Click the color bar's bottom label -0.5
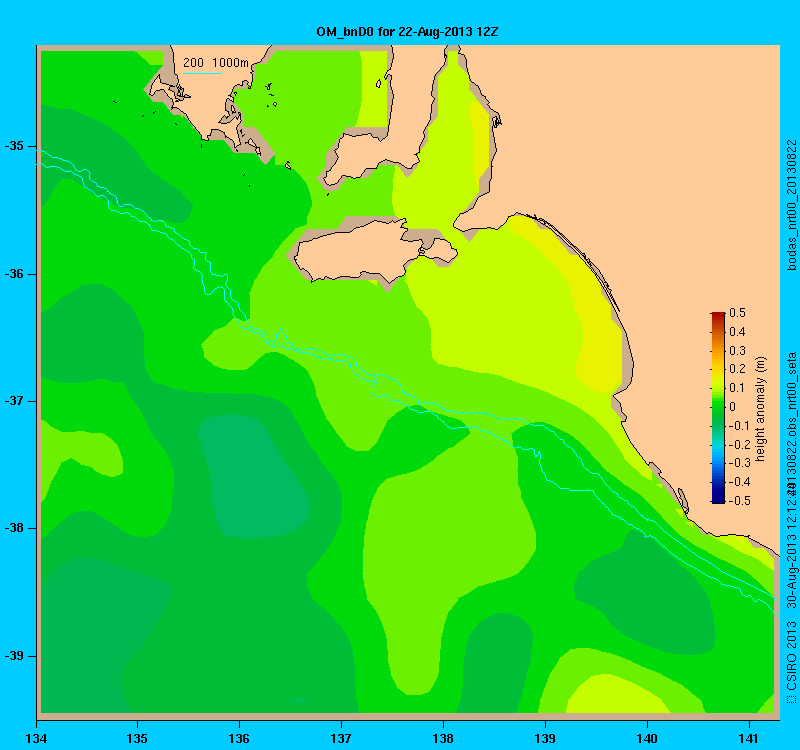The image size is (800, 750). [738, 501]
